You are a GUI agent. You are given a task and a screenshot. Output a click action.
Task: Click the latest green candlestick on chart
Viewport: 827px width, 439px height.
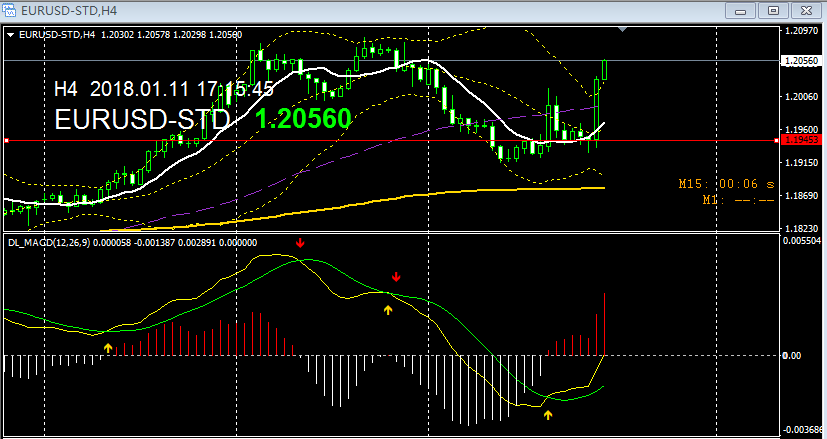coord(606,69)
